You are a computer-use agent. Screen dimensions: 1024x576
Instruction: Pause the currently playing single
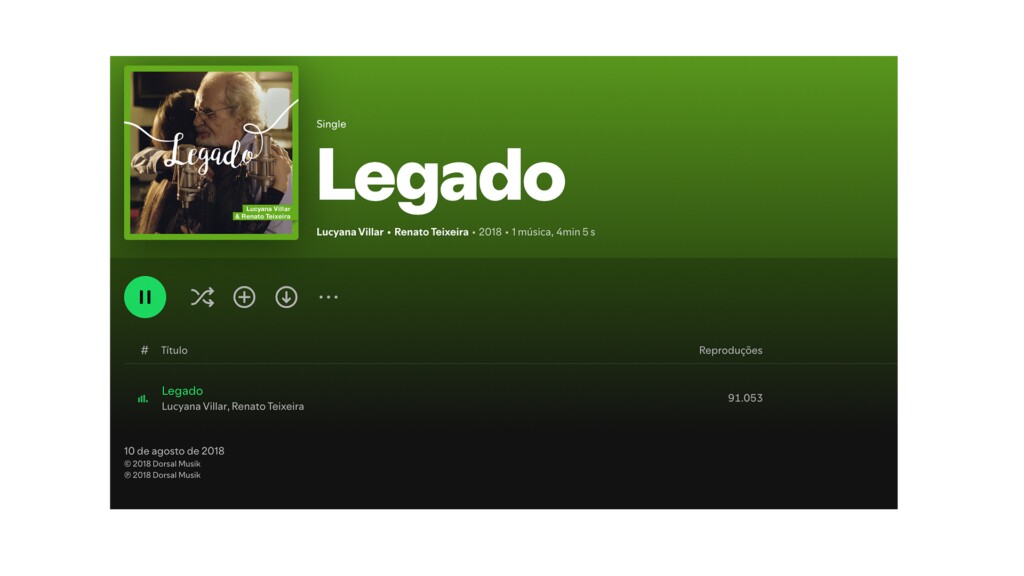(145, 297)
